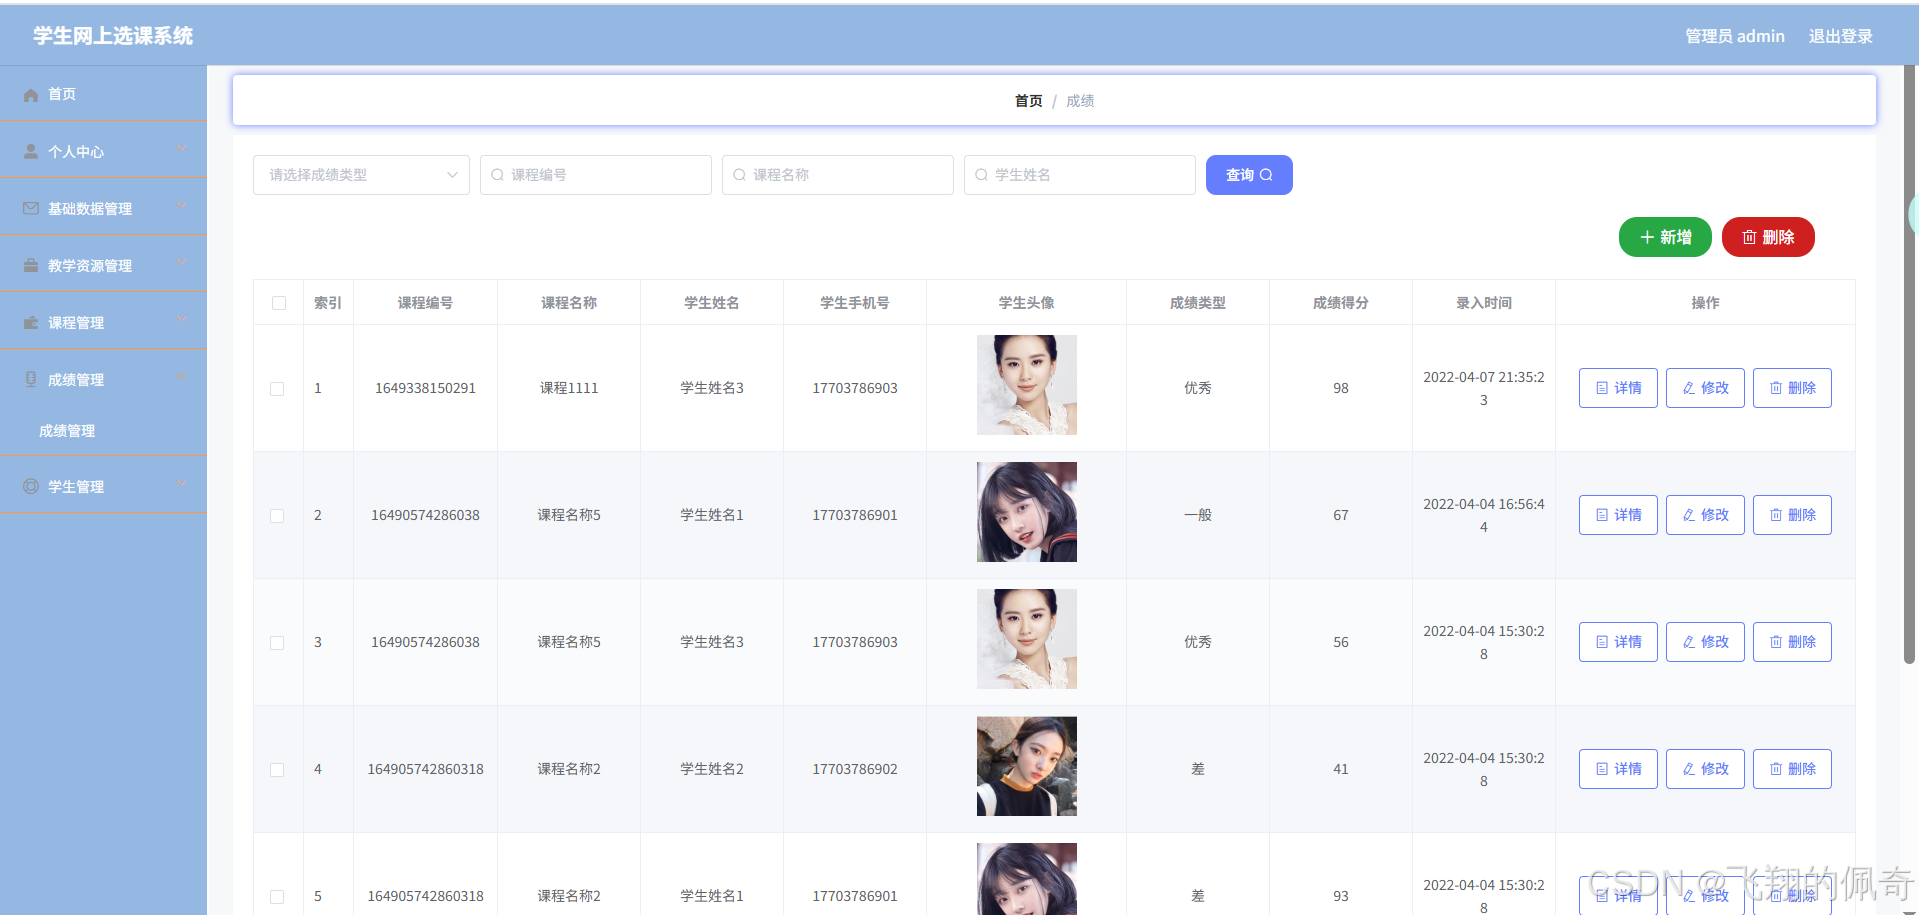Toggle the select-all checkbox in table header
Screen dimensions: 1919x915
(x=279, y=303)
